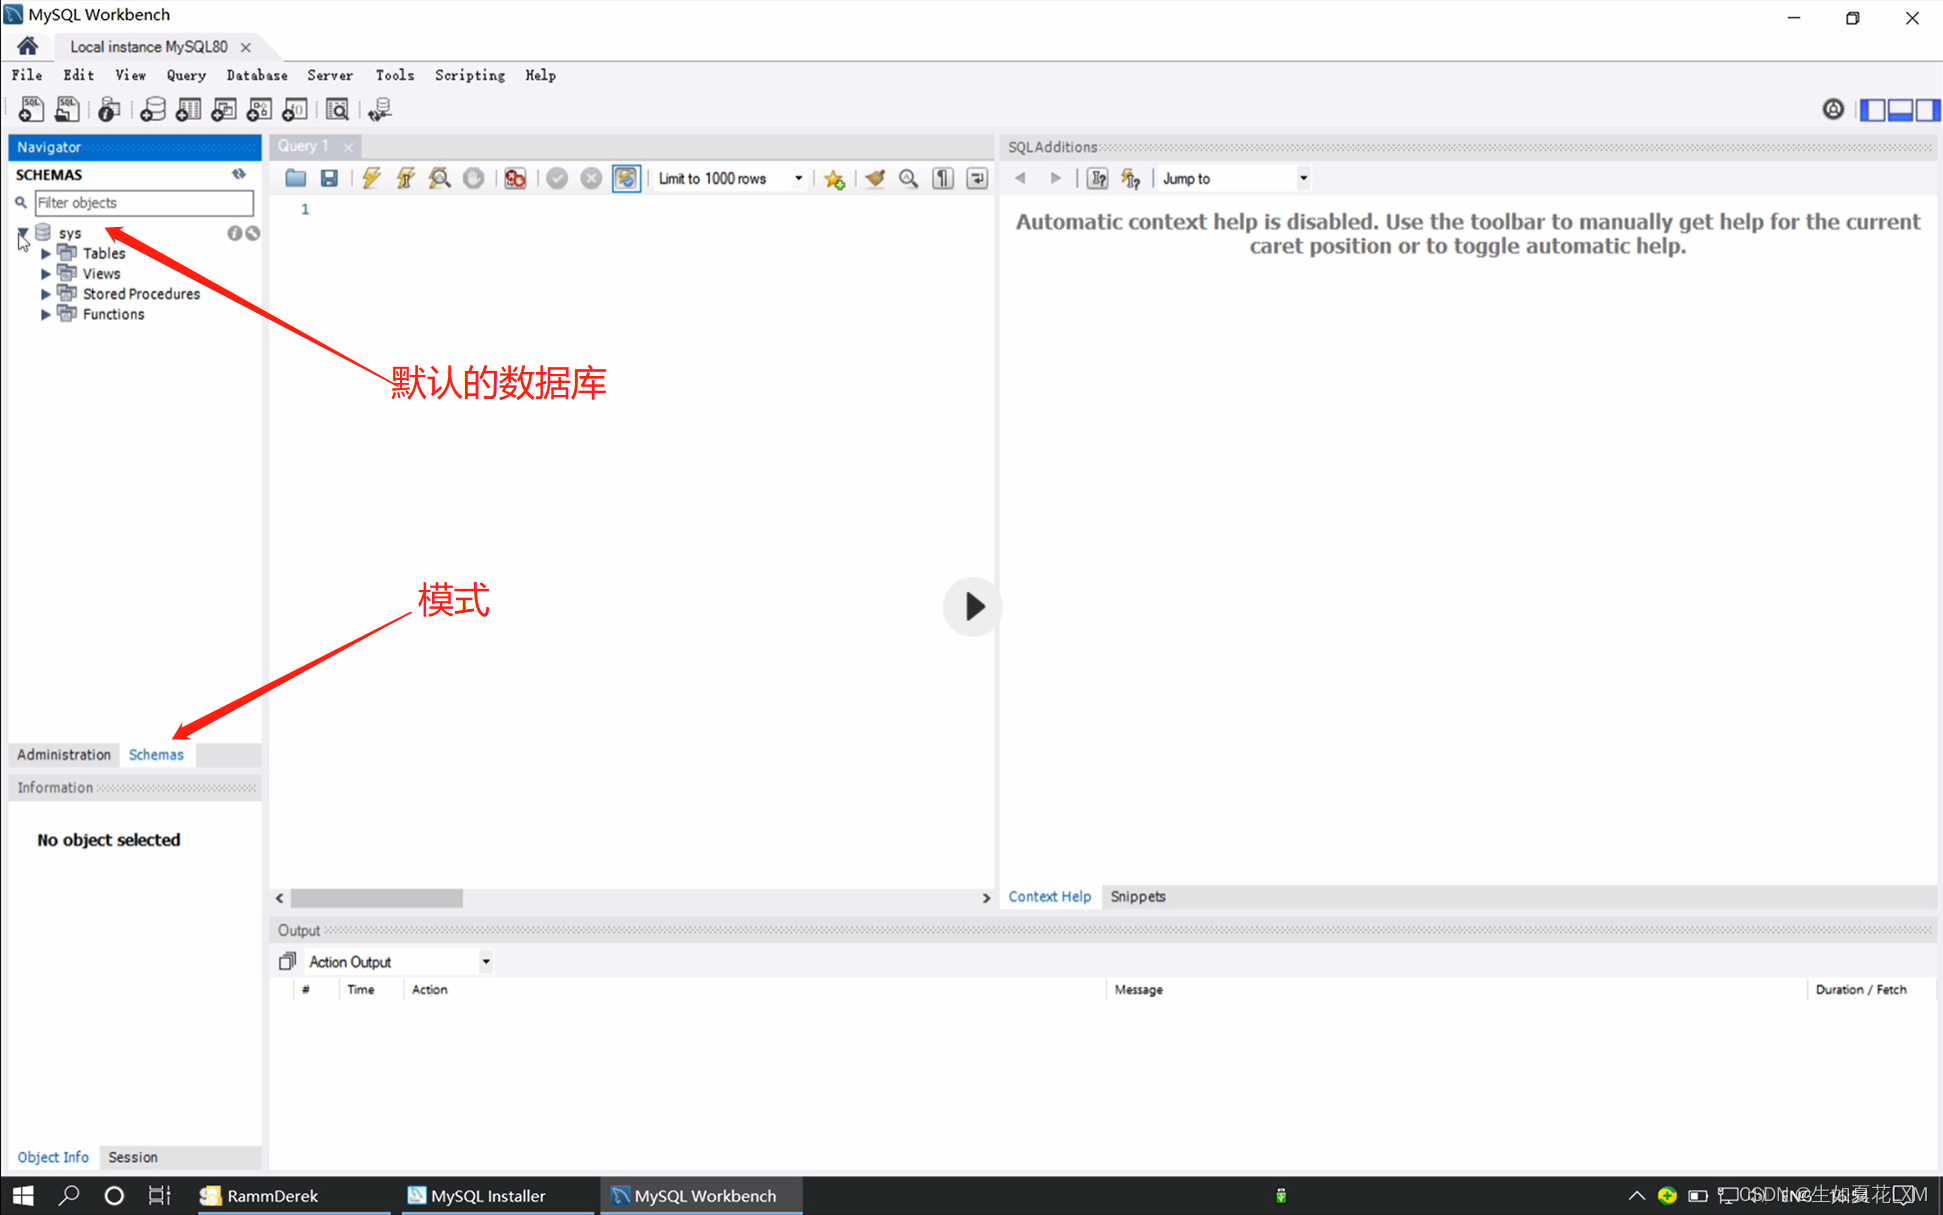Switch to the Schemas tab
1943x1215 pixels.
pos(155,754)
